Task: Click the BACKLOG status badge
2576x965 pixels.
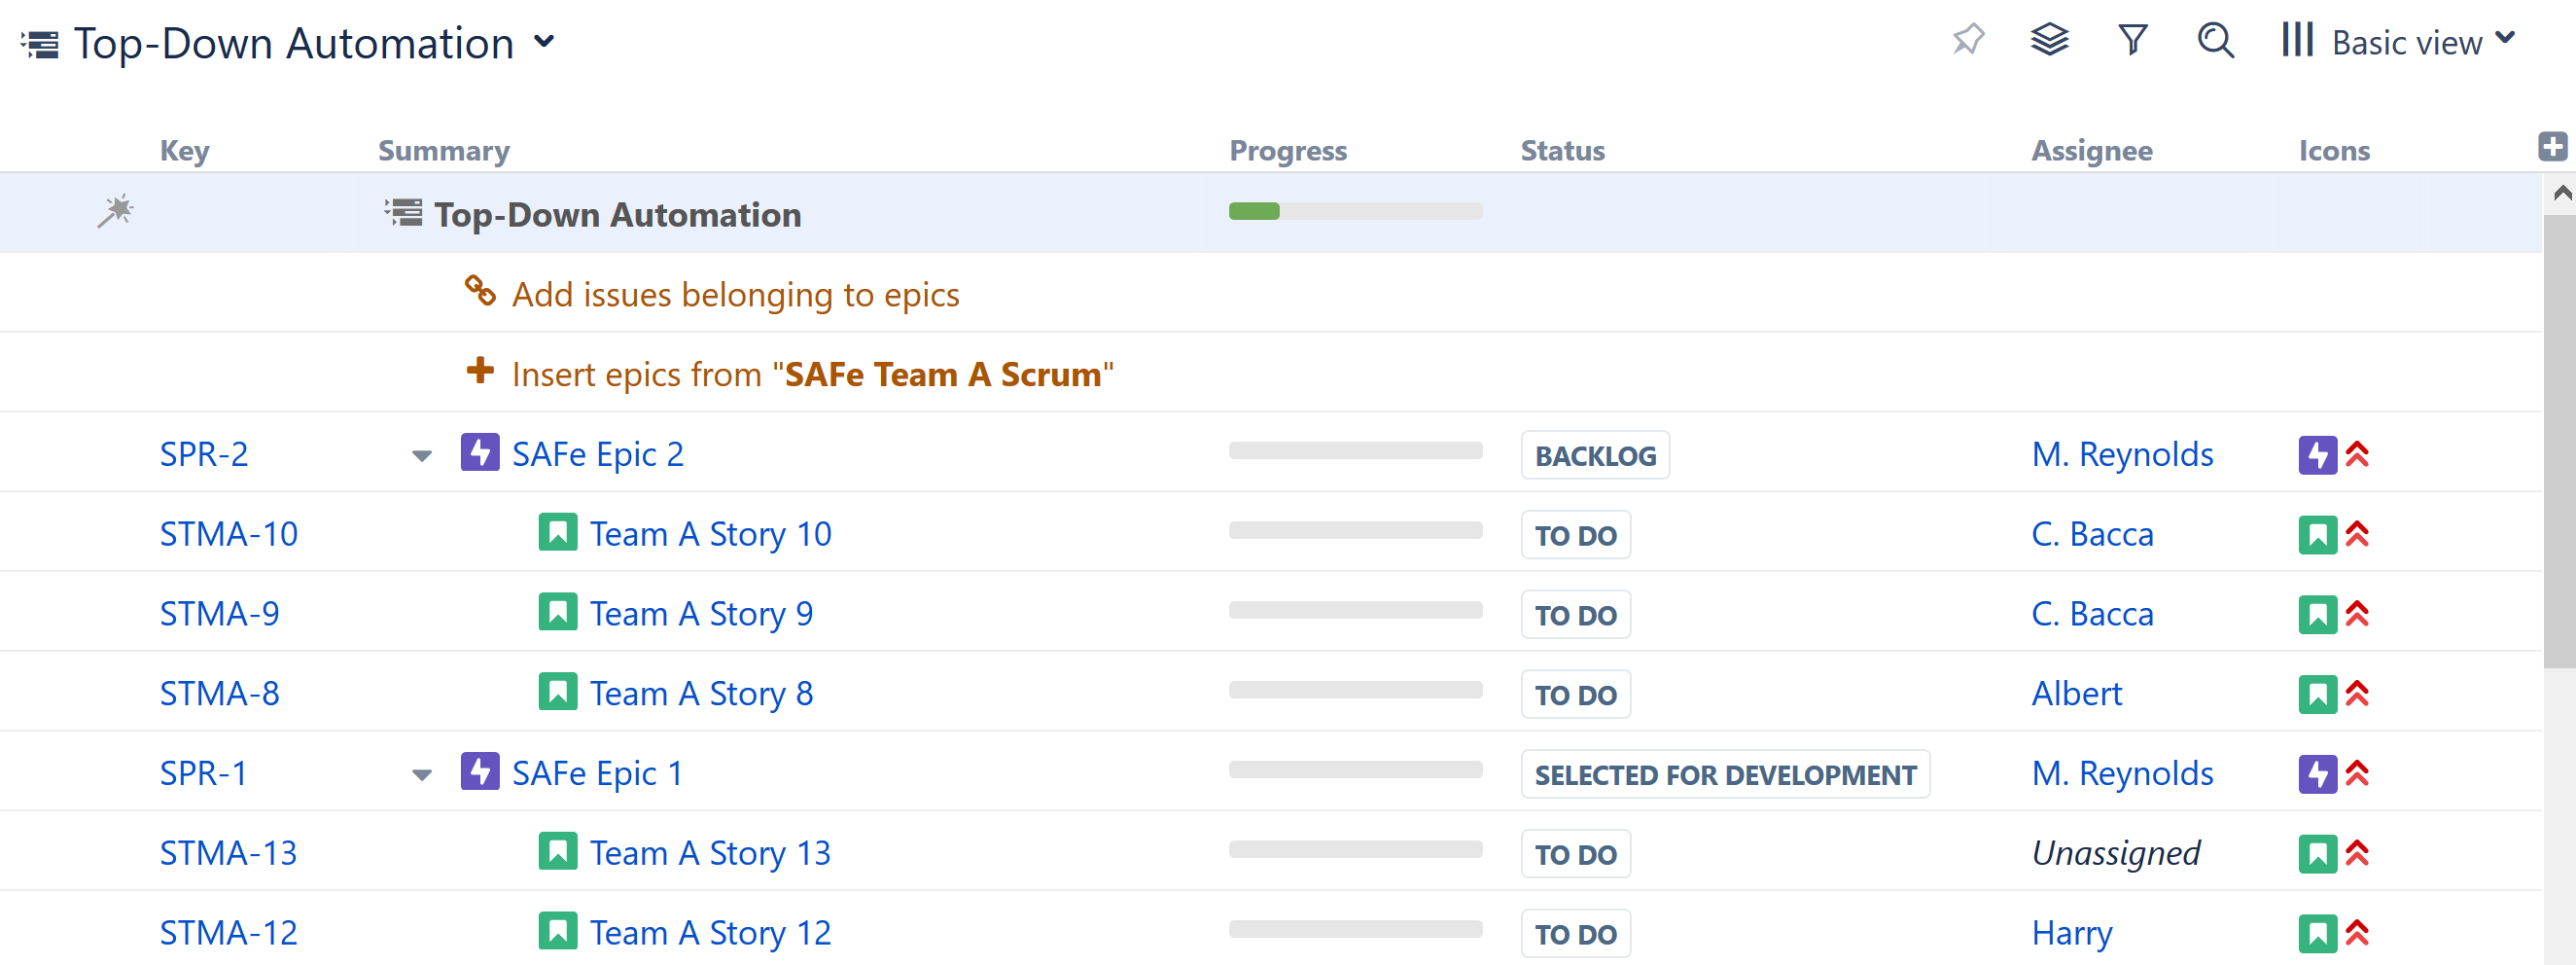Action: (1594, 456)
